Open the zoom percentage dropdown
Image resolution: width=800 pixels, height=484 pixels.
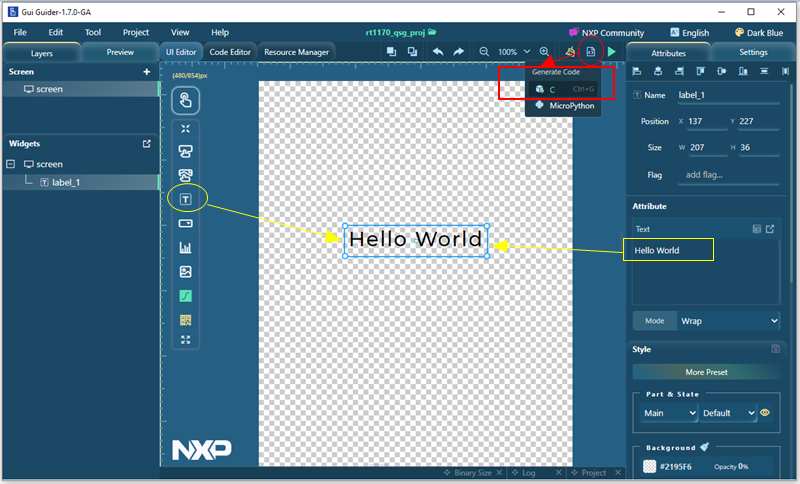coord(527,52)
